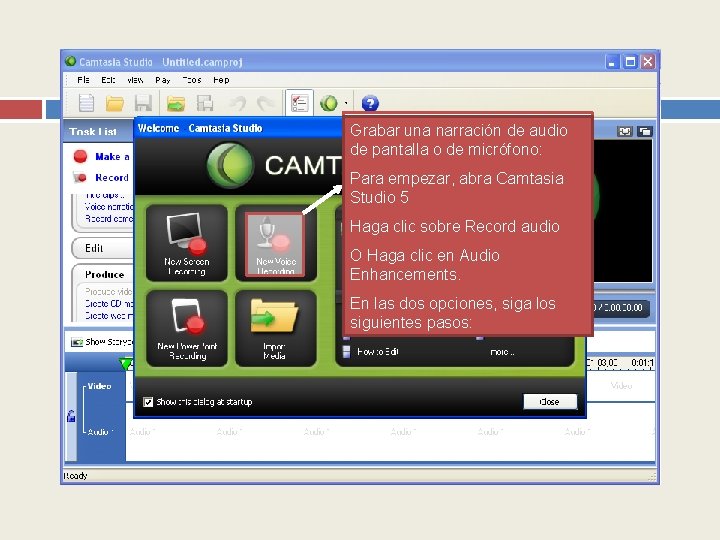The height and width of the screenshot is (540, 720).
Task: Open the File menu
Action: [x=83, y=80]
